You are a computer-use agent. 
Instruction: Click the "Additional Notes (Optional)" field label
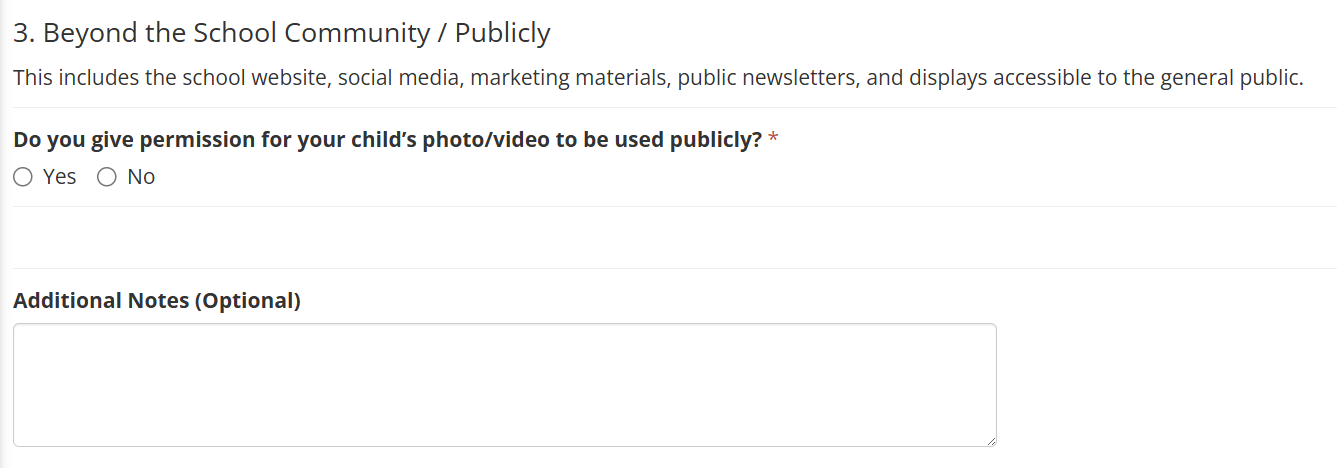157,300
